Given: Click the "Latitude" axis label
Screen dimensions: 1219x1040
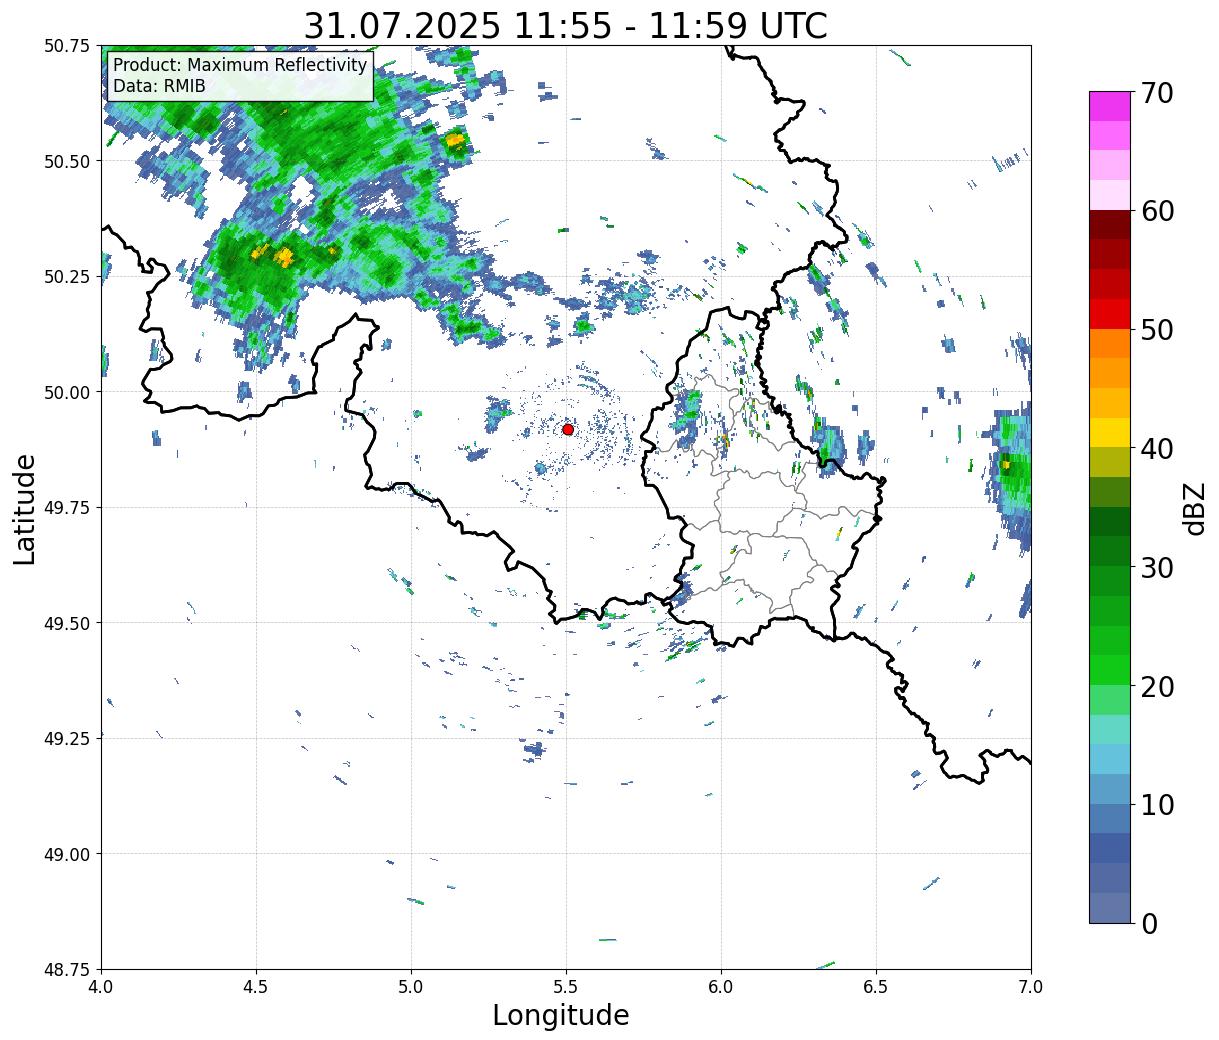Looking at the screenshot, I should (25, 508).
